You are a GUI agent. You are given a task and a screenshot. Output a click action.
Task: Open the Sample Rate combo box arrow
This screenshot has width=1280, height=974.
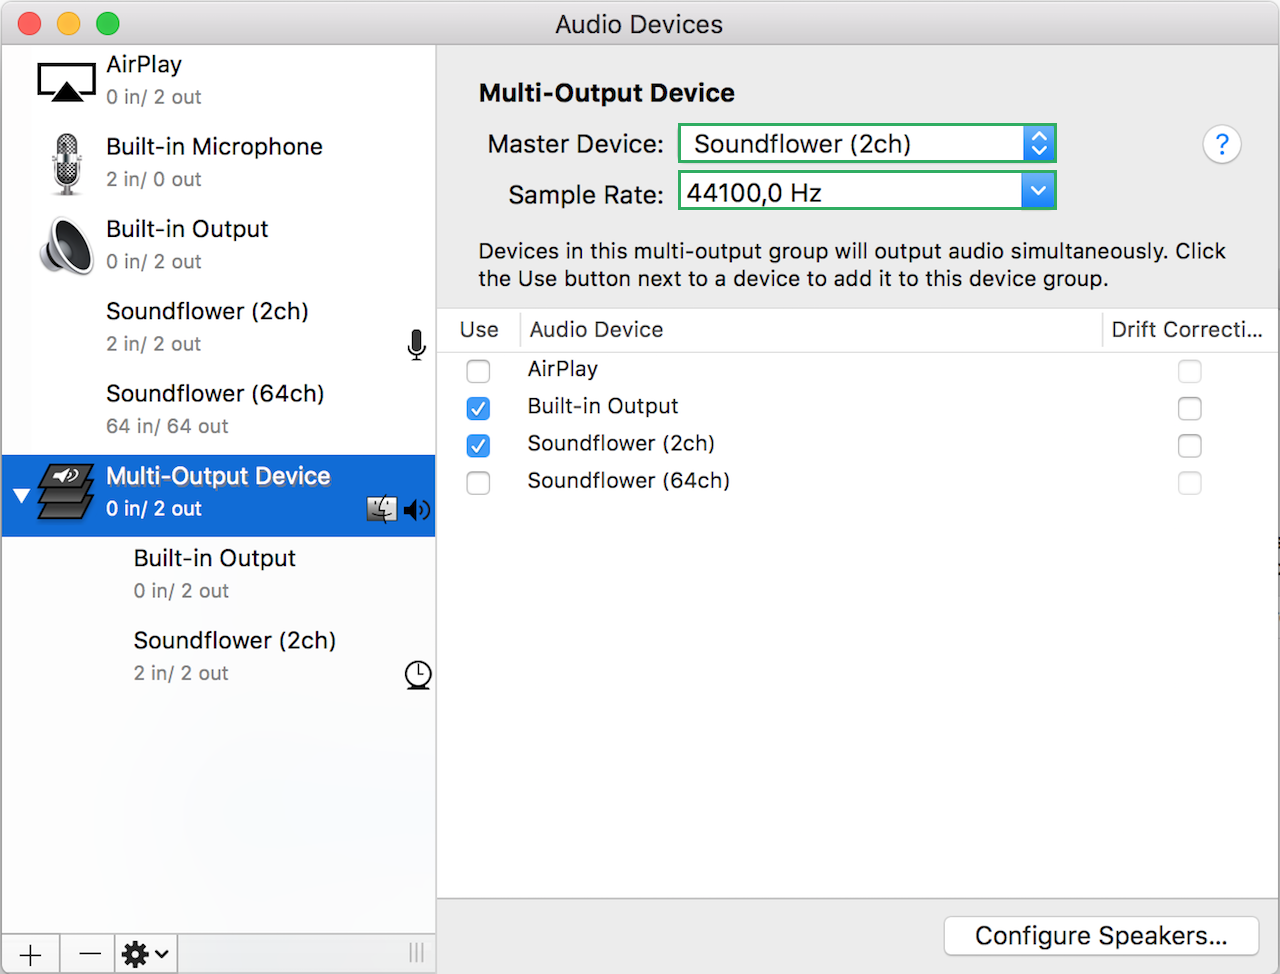tap(1038, 191)
